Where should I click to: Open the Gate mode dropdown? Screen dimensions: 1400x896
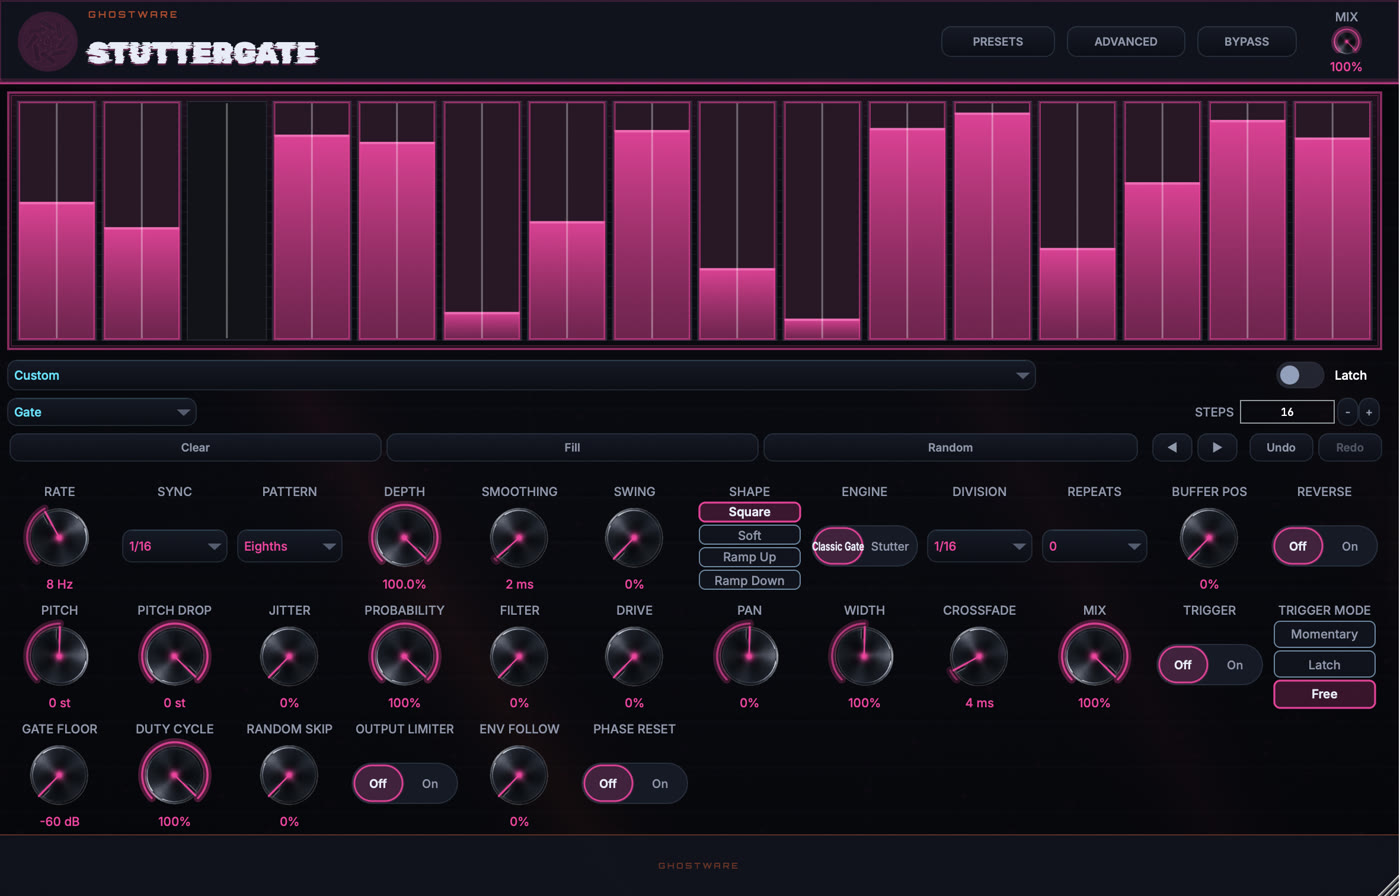[x=102, y=412]
